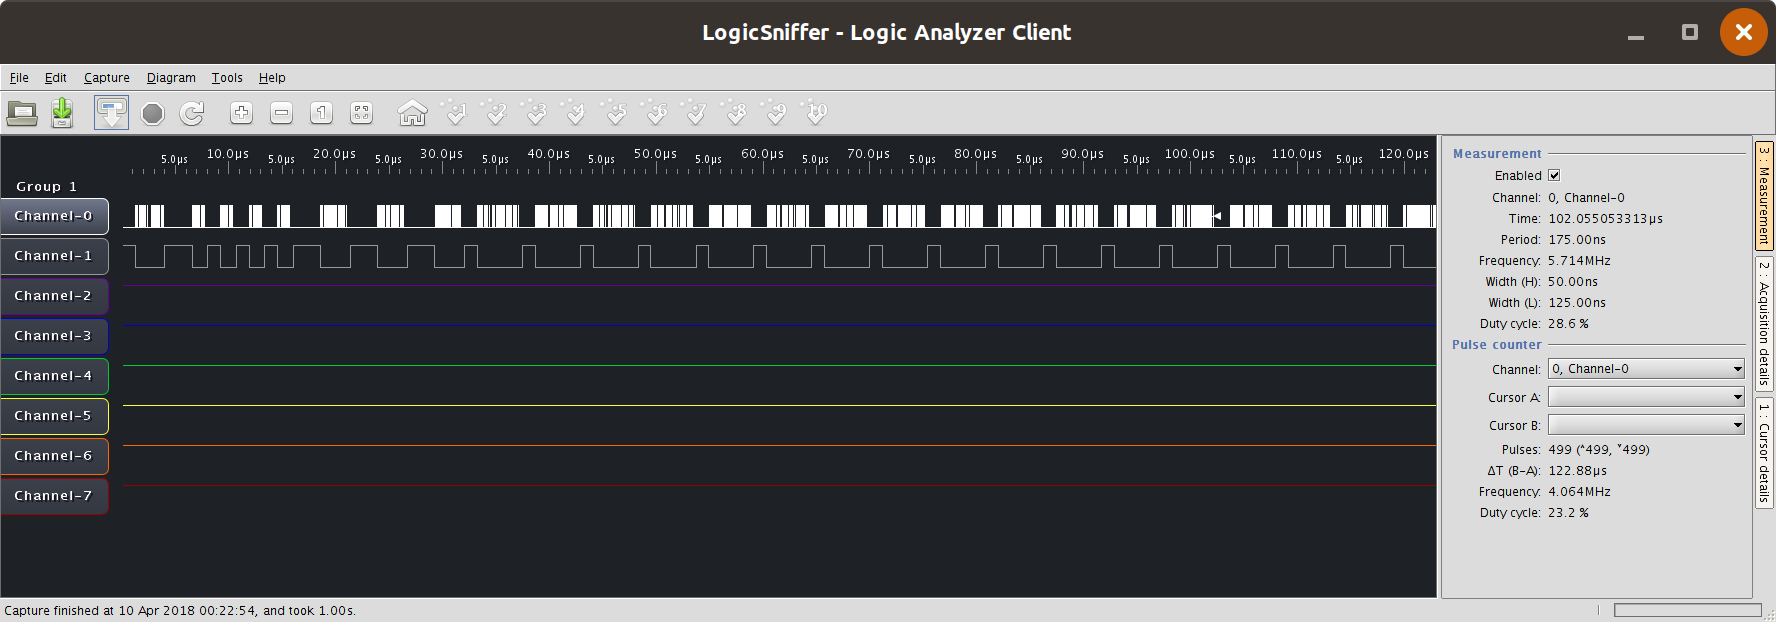Select the Channel-3 label

[54, 336]
